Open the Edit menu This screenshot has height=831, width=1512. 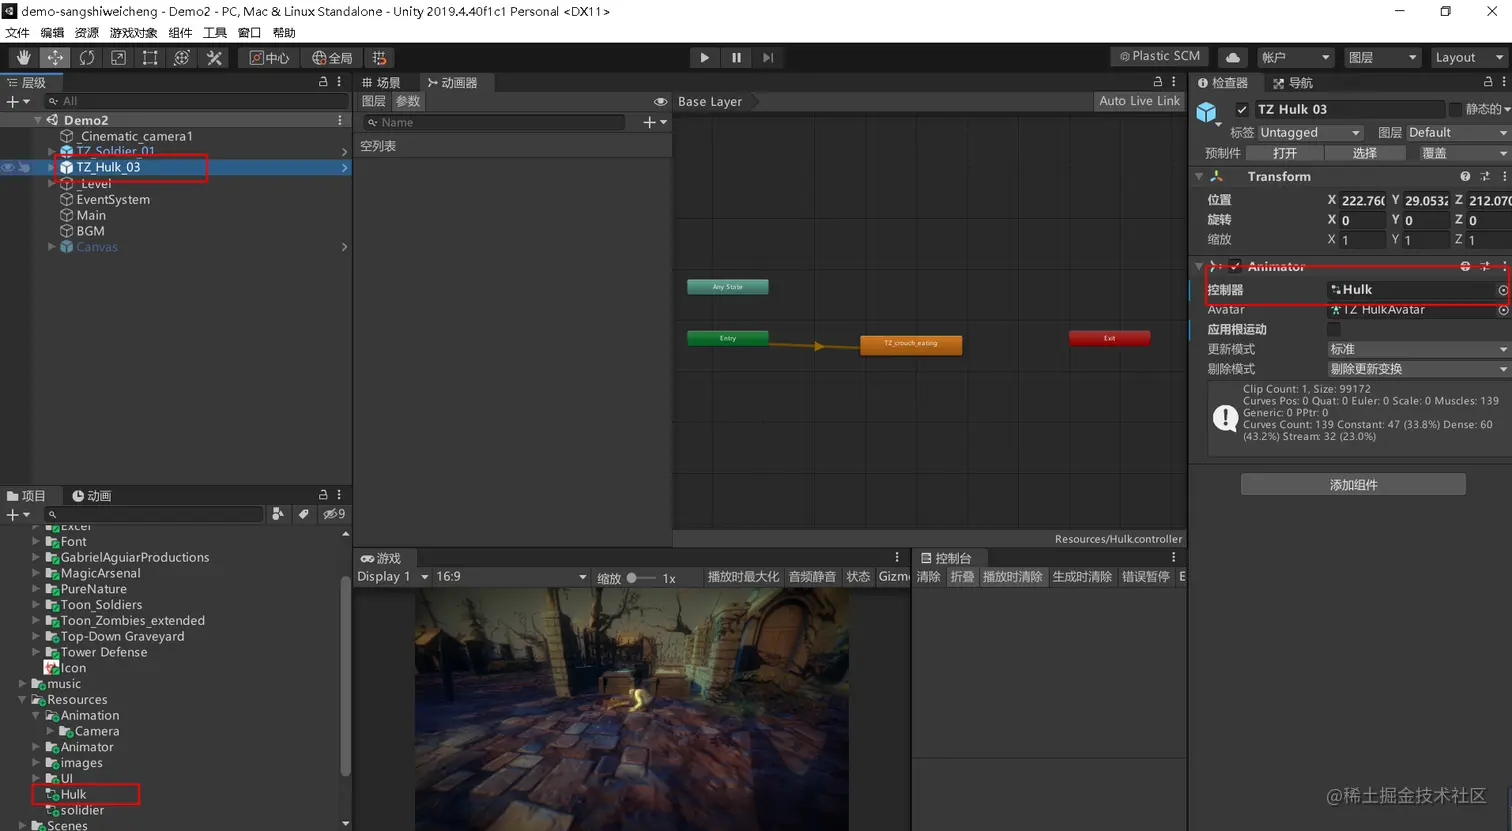click(52, 33)
